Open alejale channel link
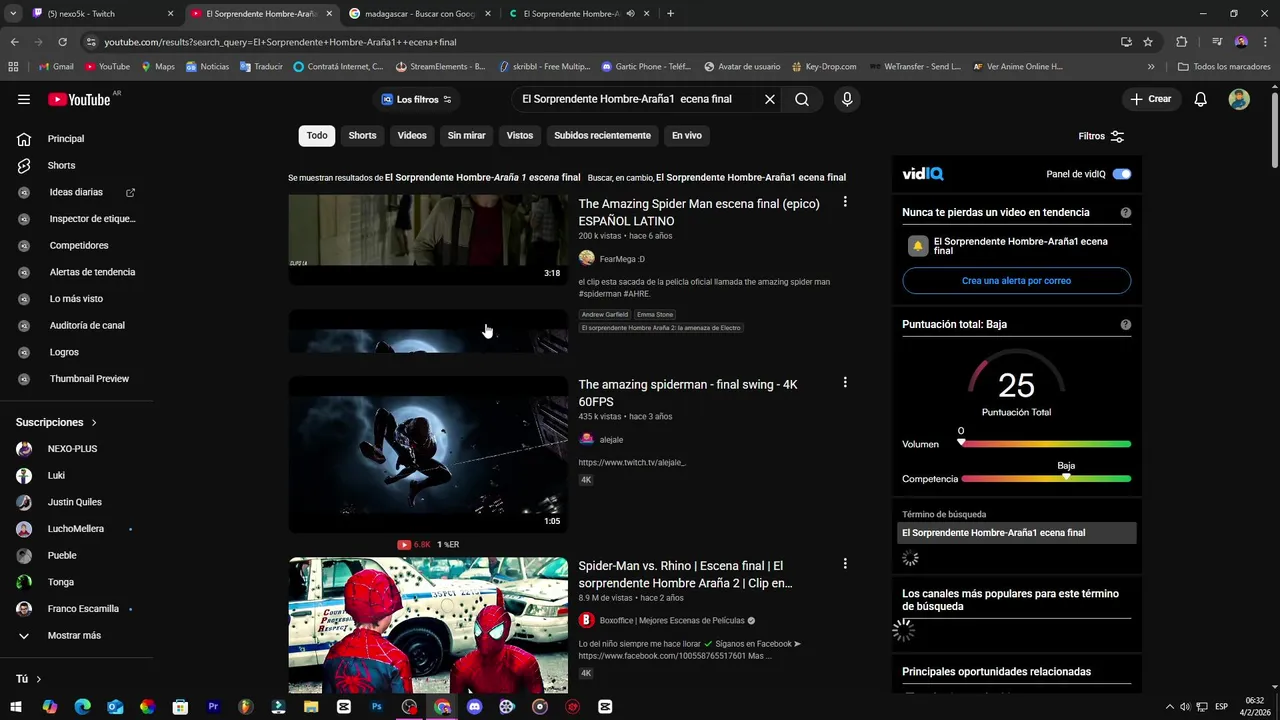Image resolution: width=1280 pixels, height=720 pixels. coord(611,440)
